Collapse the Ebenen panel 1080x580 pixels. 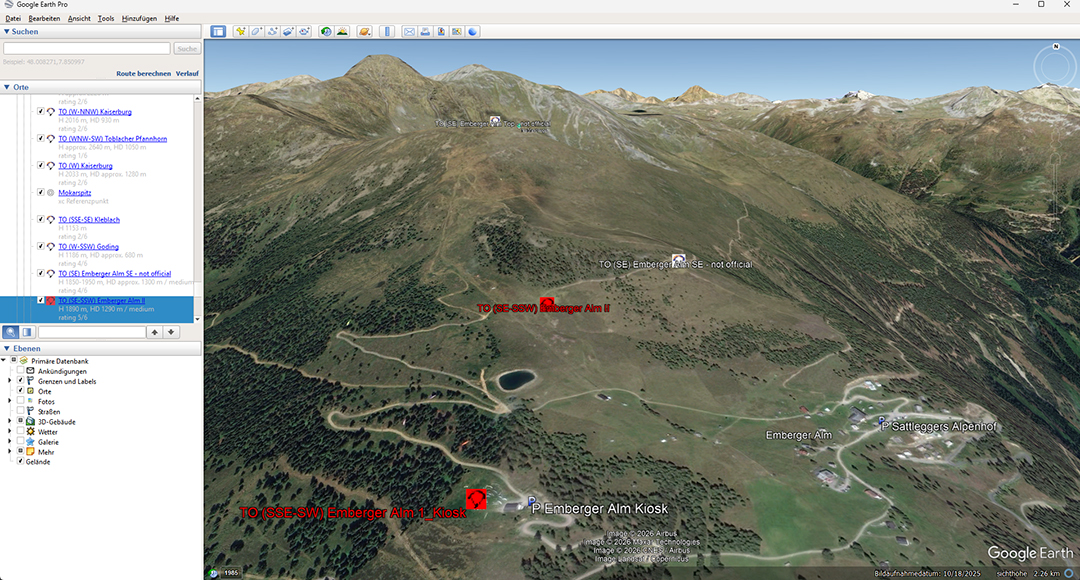tap(7, 348)
